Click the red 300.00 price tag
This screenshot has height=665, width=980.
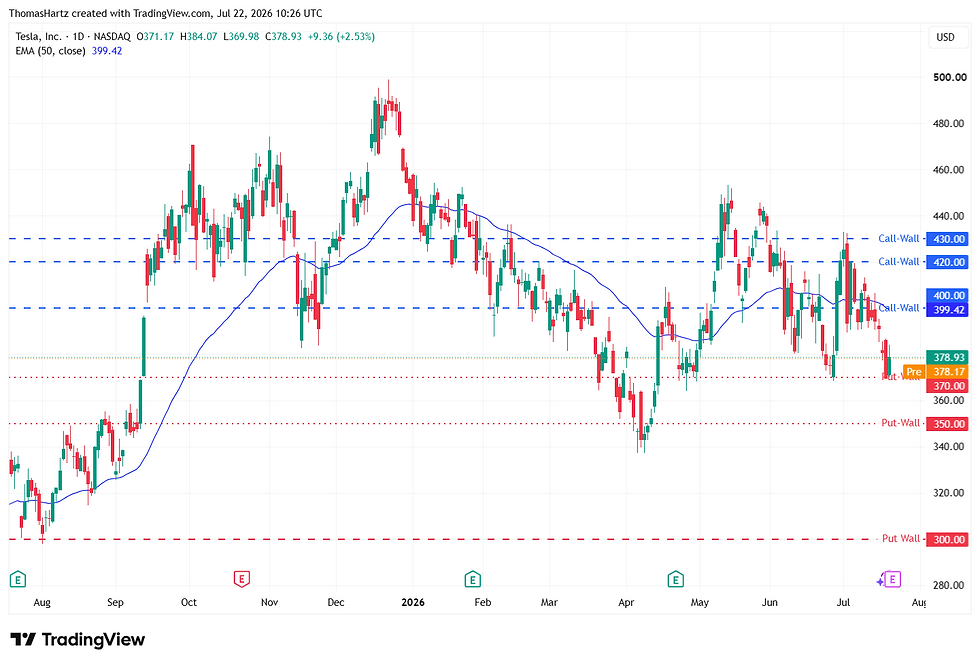(948, 539)
